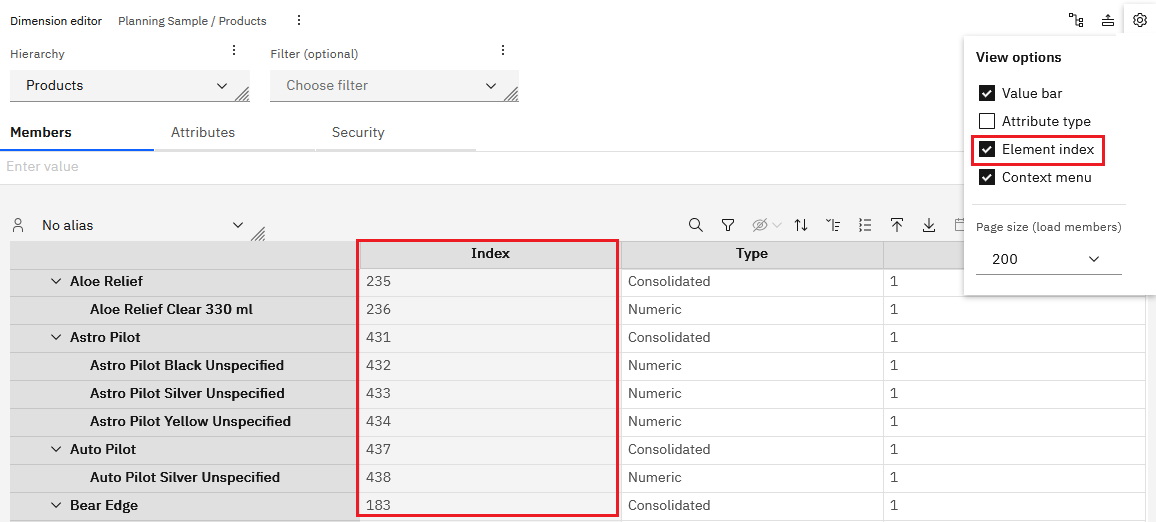1156x522 pixels.
Task: Click the index cell 183
Action: (490, 506)
